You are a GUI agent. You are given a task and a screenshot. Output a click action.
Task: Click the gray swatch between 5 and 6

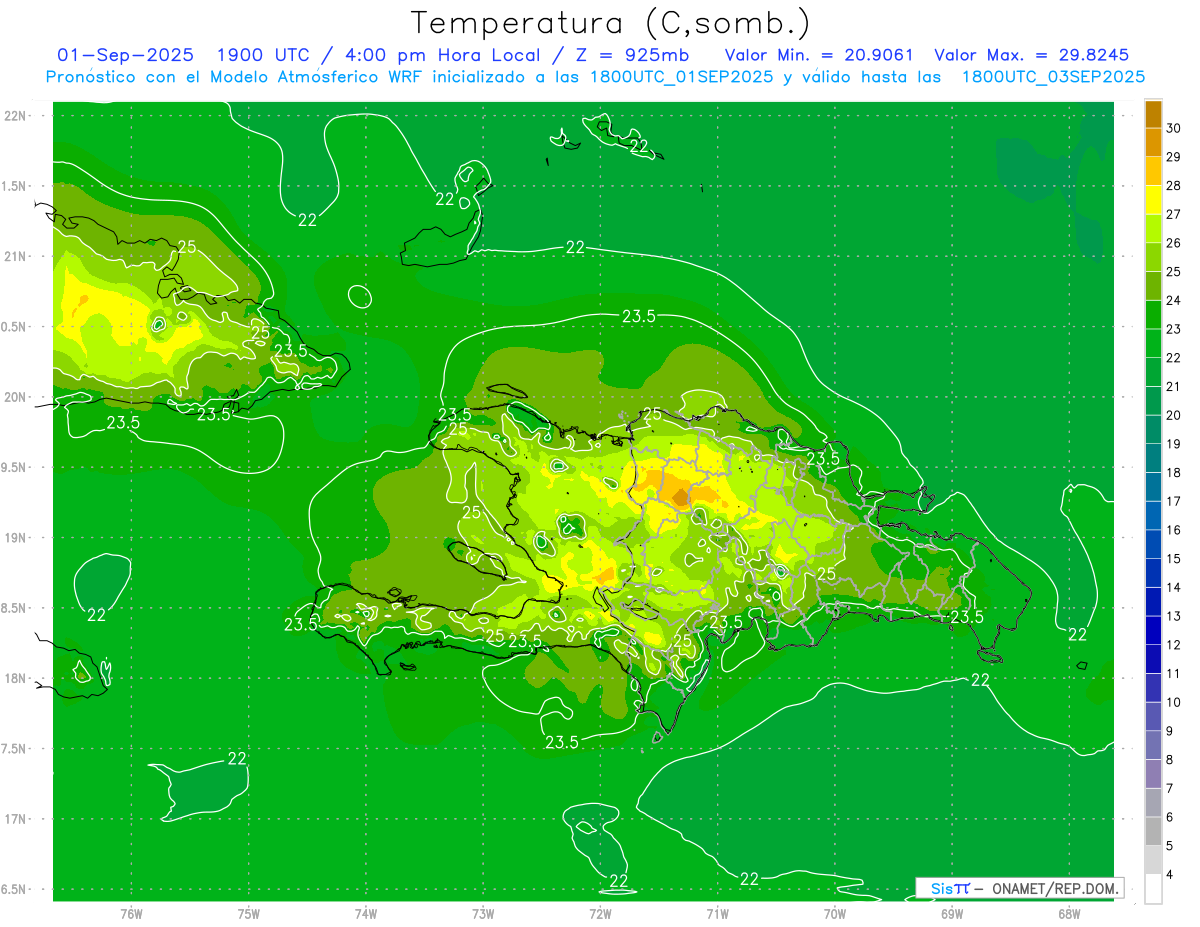tap(1153, 831)
